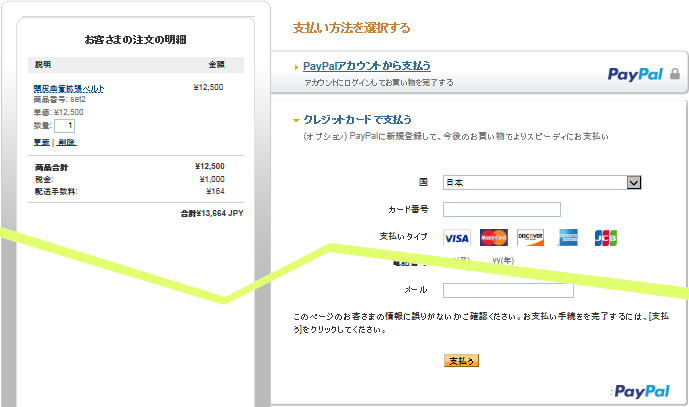Click the PayPal logo at bottom right
The width and height of the screenshot is (689, 407).
[642, 391]
